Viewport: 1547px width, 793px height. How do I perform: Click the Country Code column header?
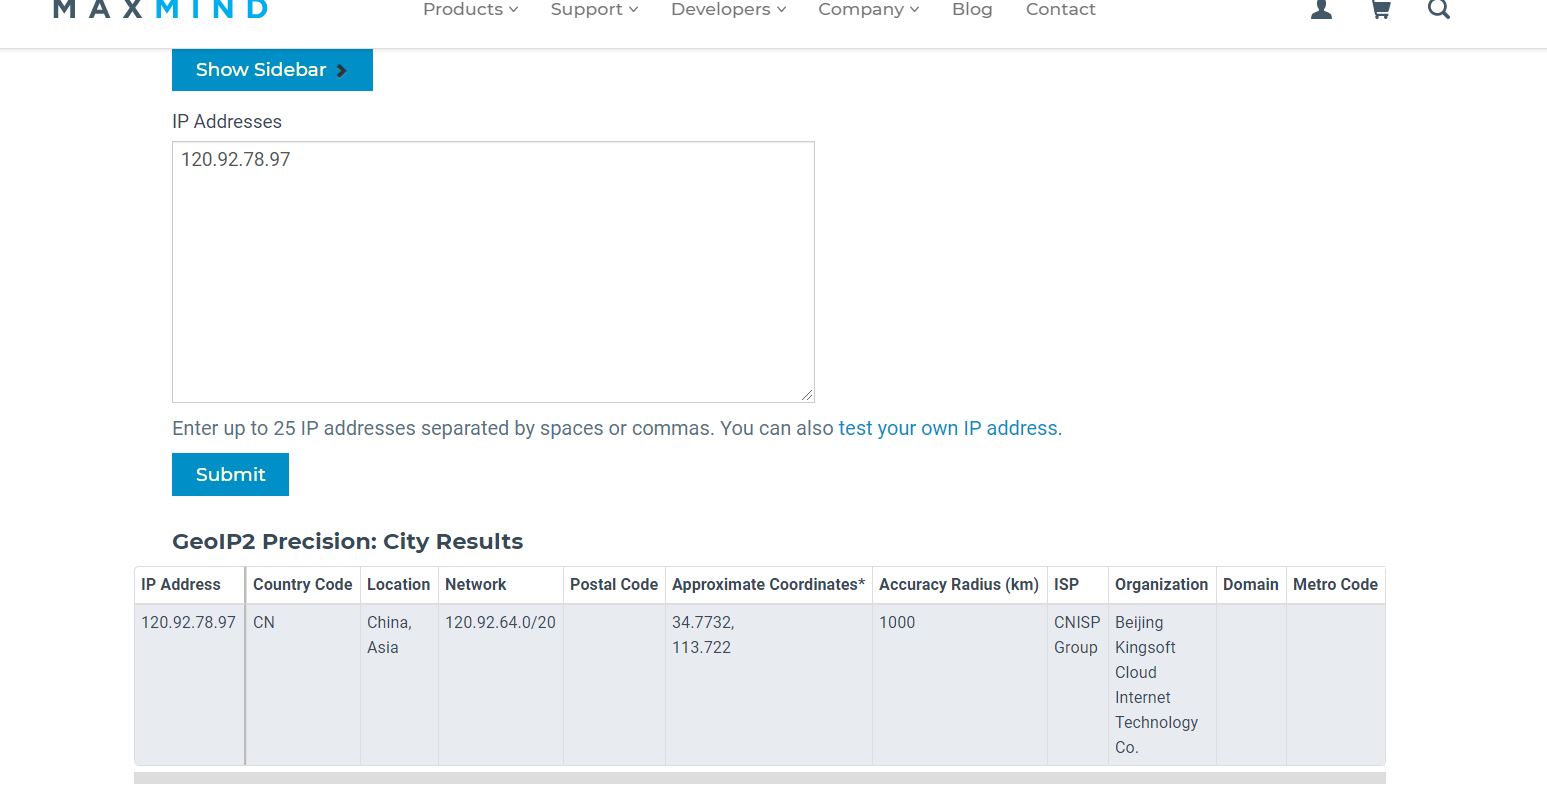(x=303, y=585)
